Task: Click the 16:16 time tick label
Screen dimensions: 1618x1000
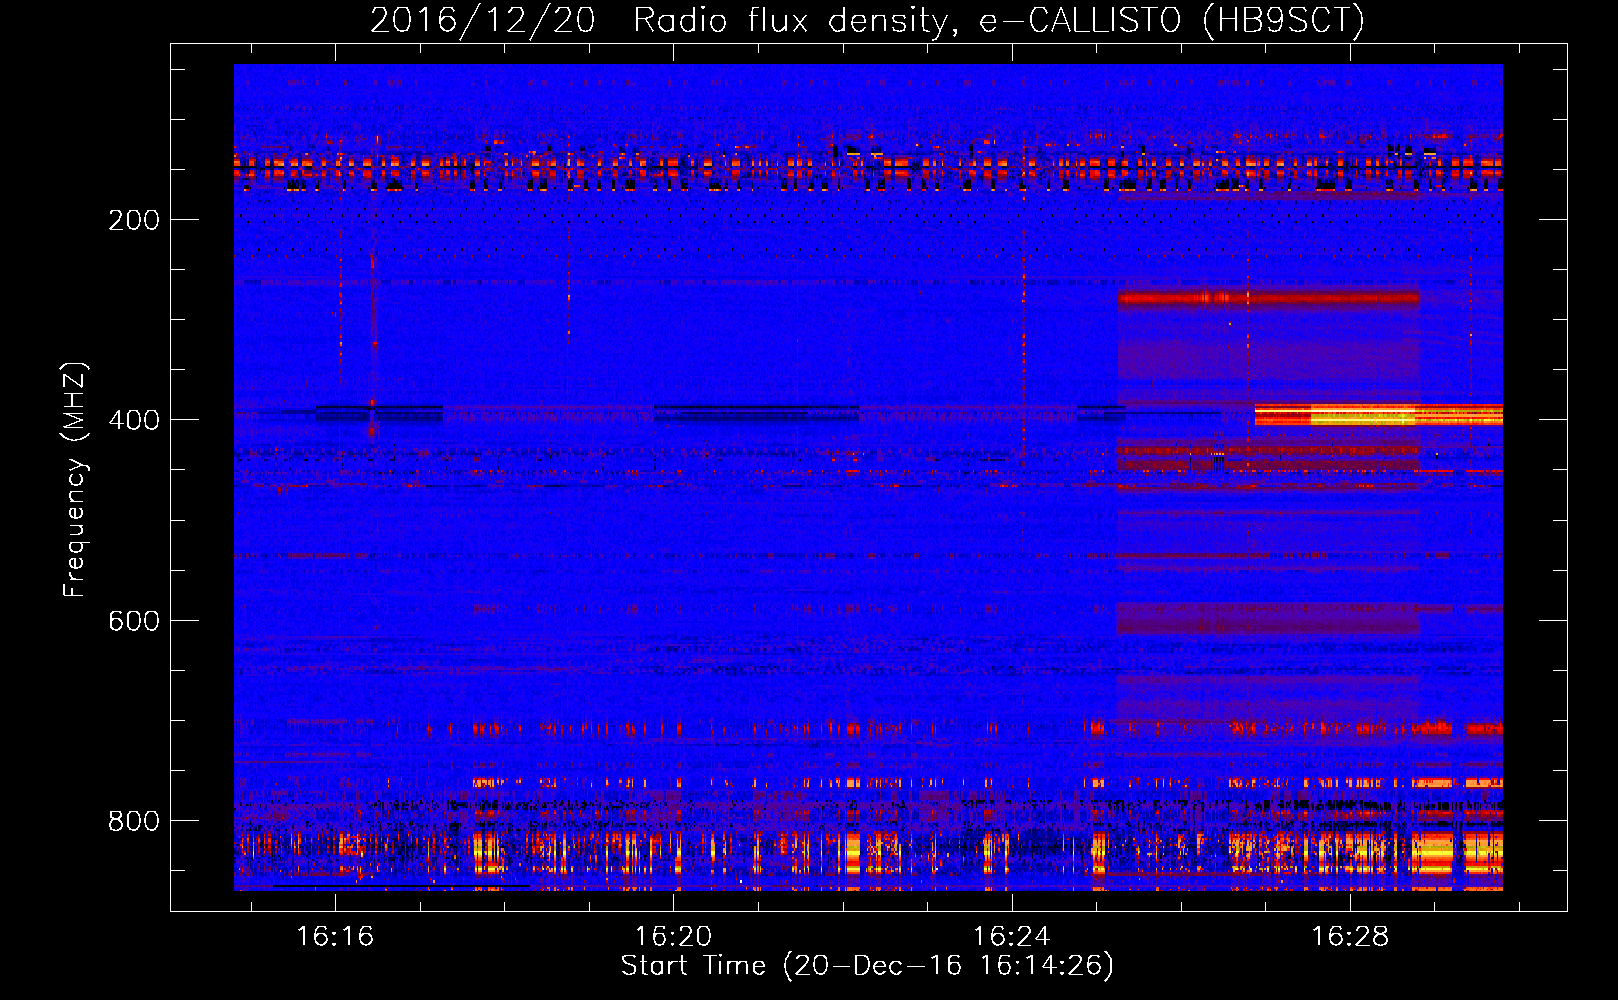Action: coord(335,936)
